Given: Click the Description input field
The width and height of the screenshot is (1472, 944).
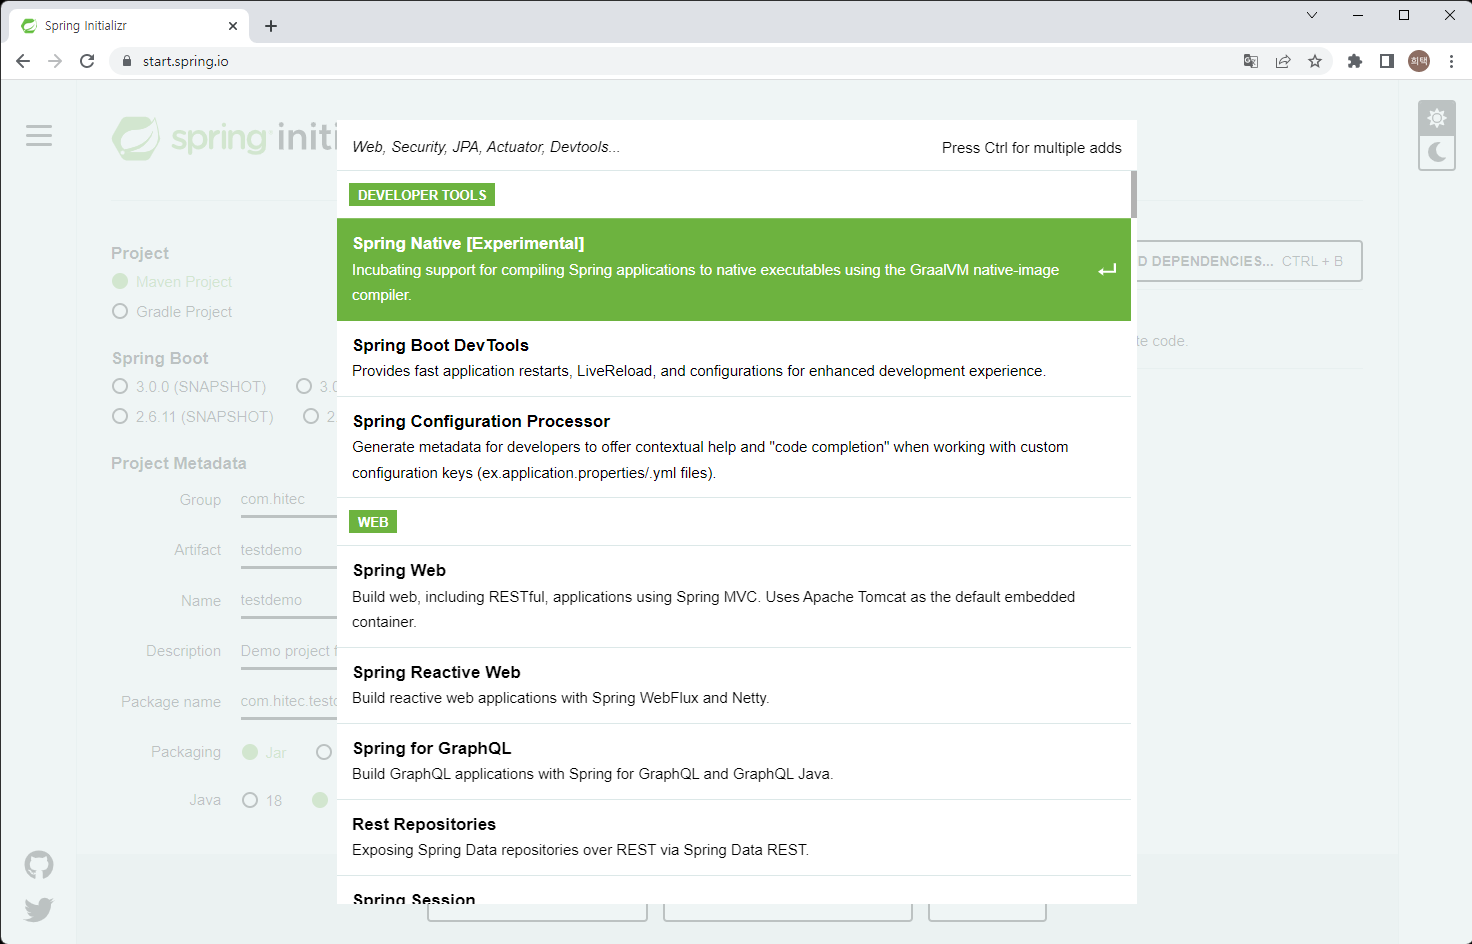Looking at the screenshot, I should point(288,652).
